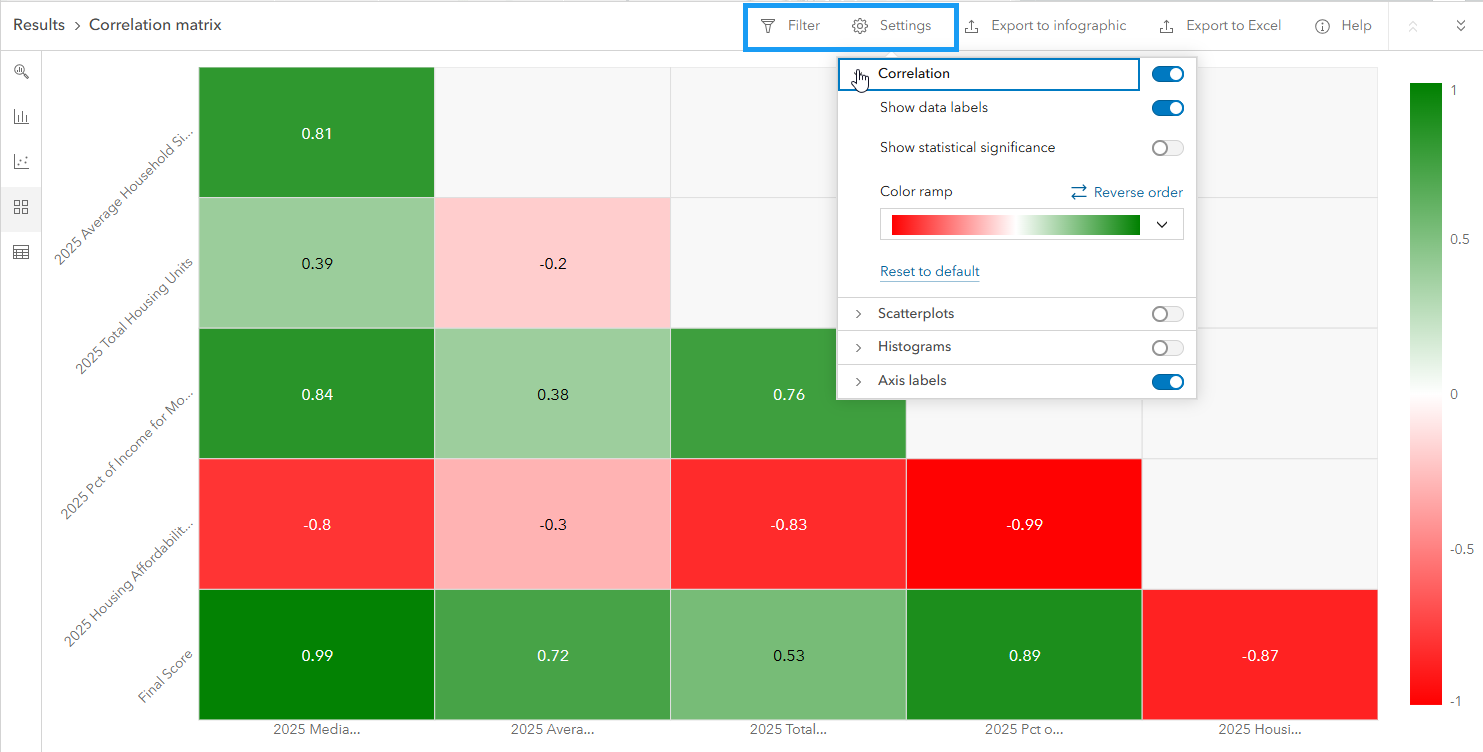The image size is (1483, 752).
Task: Click the Help info icon
Action: [1322, 26]
